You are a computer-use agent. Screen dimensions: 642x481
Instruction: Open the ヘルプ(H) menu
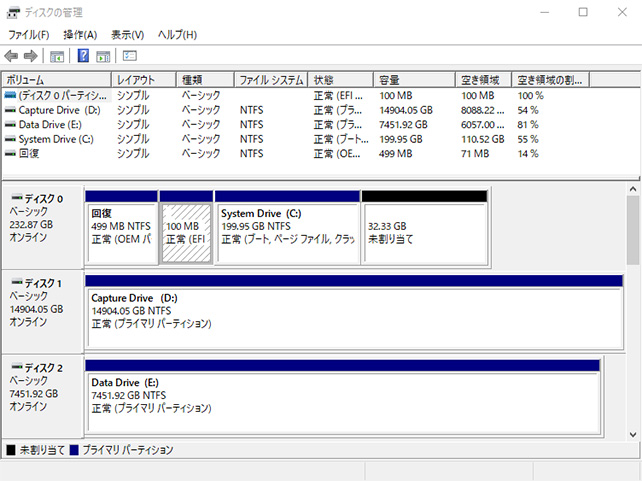(x=177, y=35)
